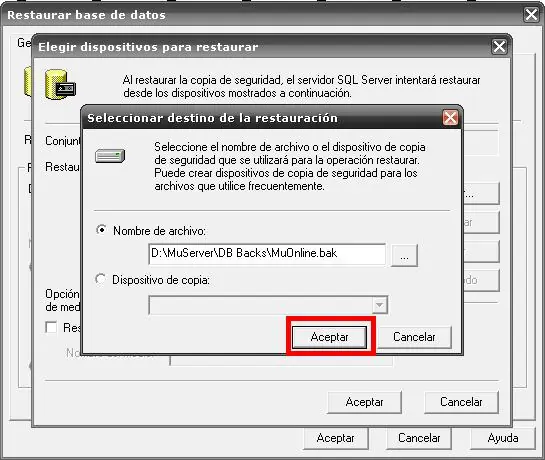Close the Elegir dispositivos para restaurar dialog

click(499, 47)
